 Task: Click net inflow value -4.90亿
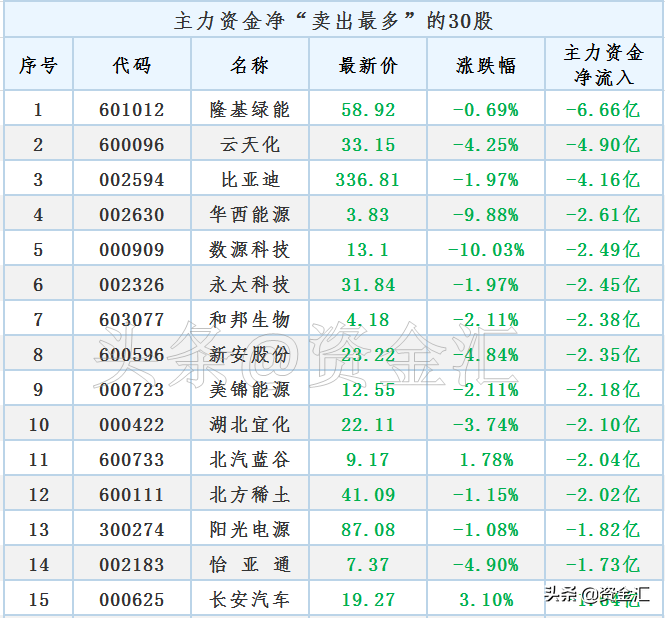click(603, 145)
